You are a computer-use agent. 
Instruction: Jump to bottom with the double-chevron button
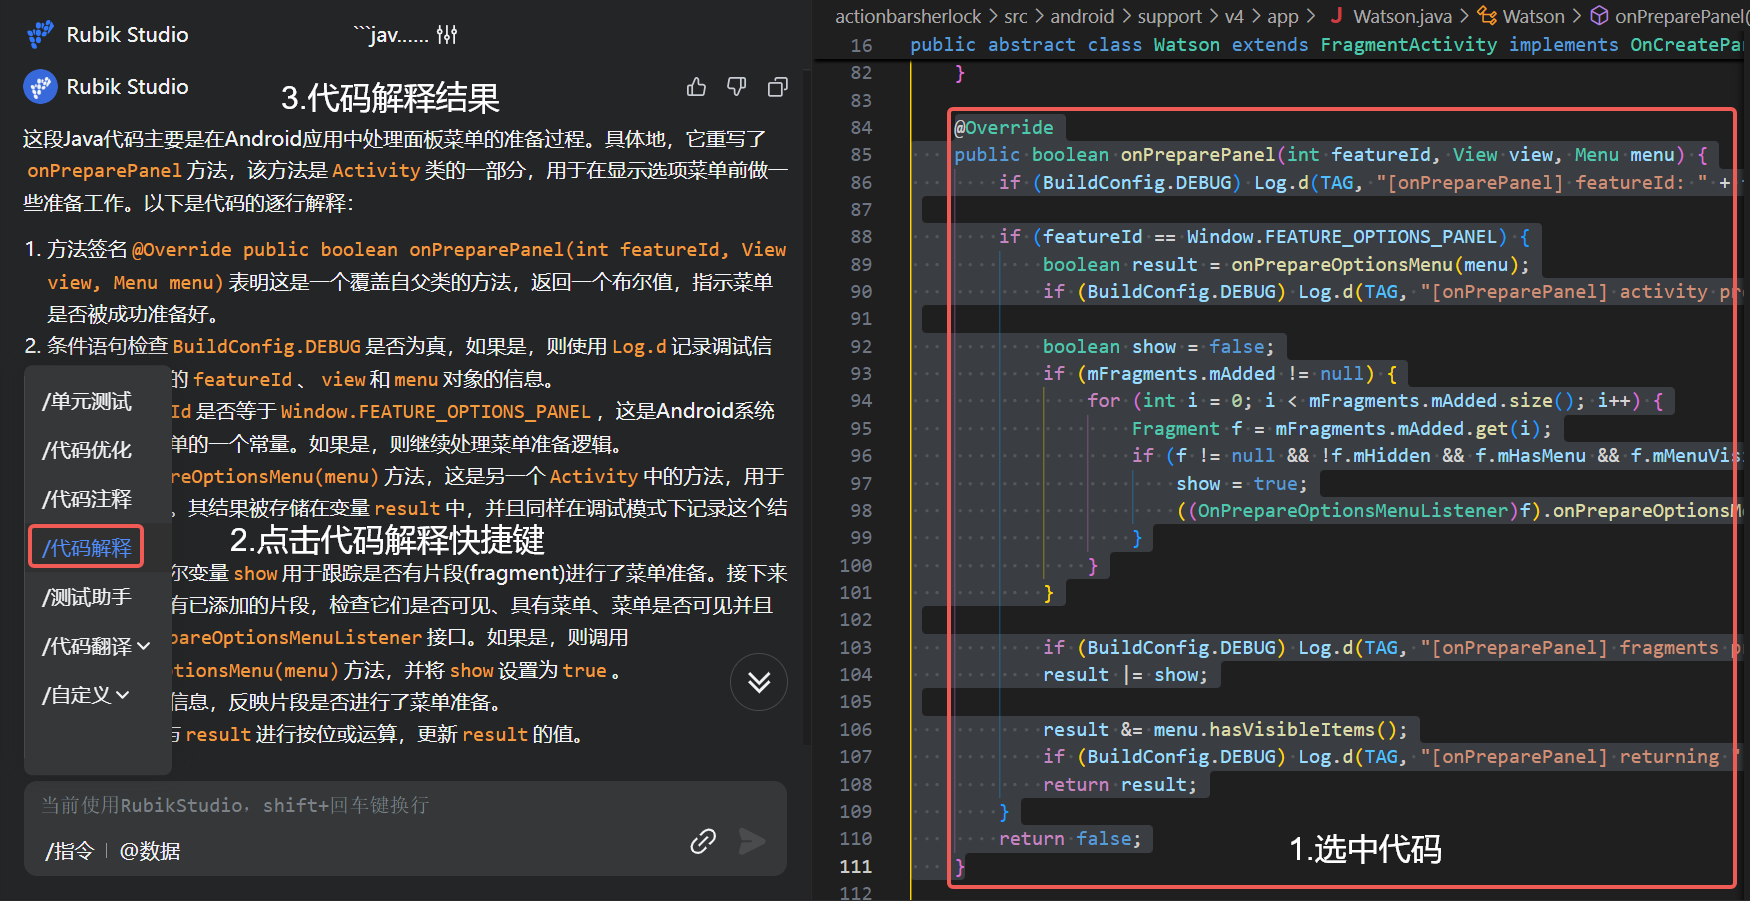(x=759, y=682)
